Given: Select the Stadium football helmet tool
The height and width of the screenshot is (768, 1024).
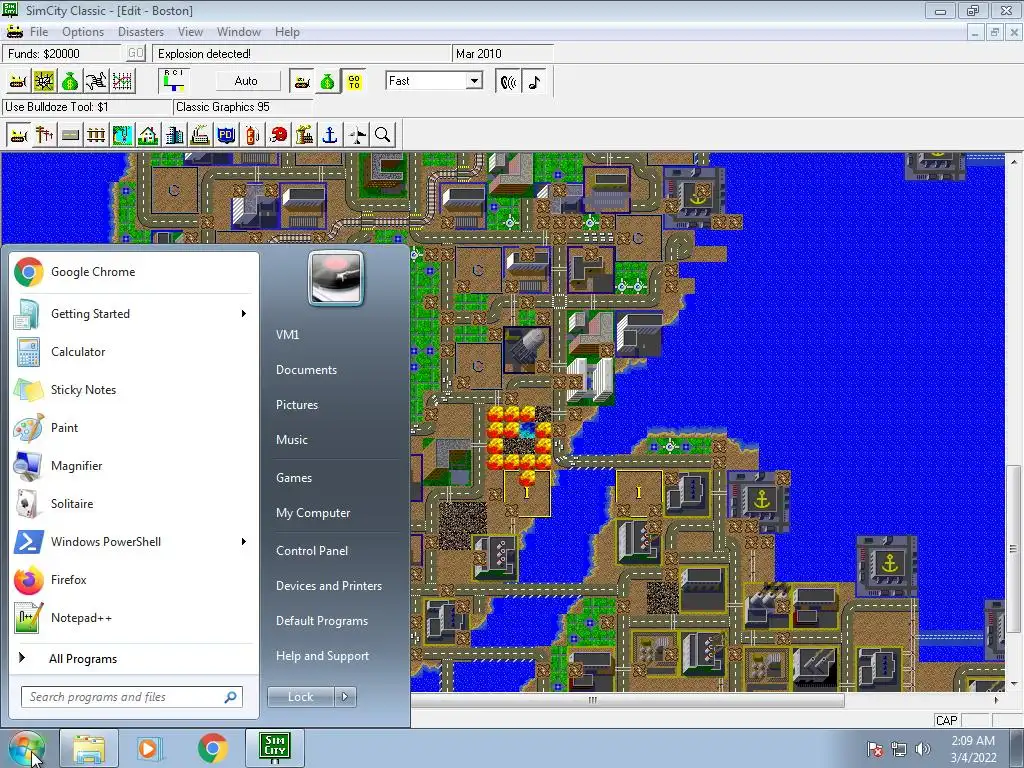Looking at the screenshot, I should click(x=278, y=135).
